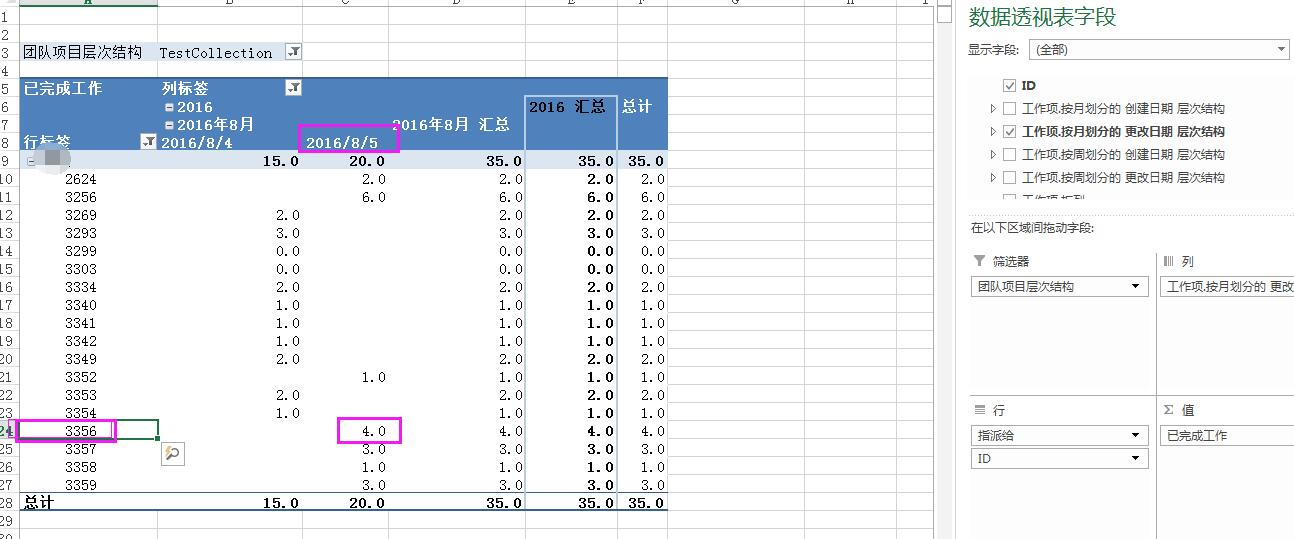Uncheck 工作项.按月划分的 更改日期 checkbox
1294x539 pixels.
point(1009,132)
